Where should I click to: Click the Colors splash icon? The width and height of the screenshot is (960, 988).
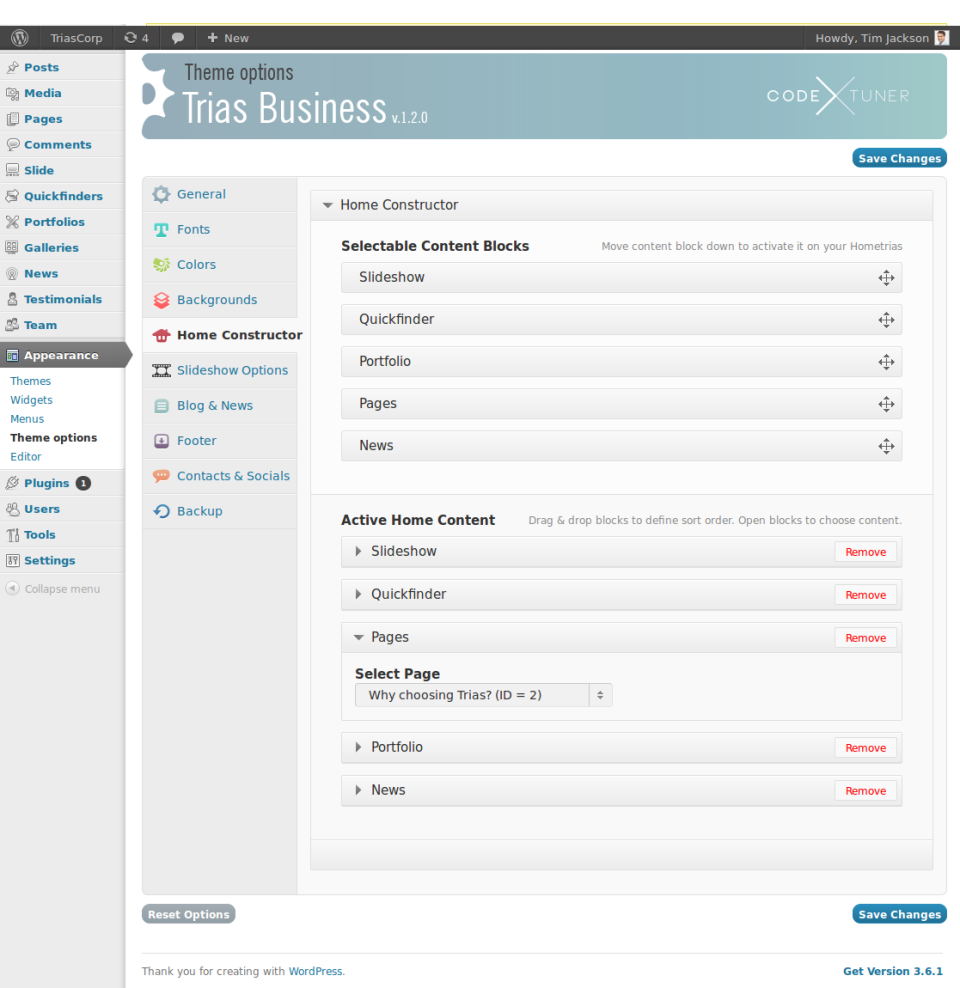click(161, 265)
